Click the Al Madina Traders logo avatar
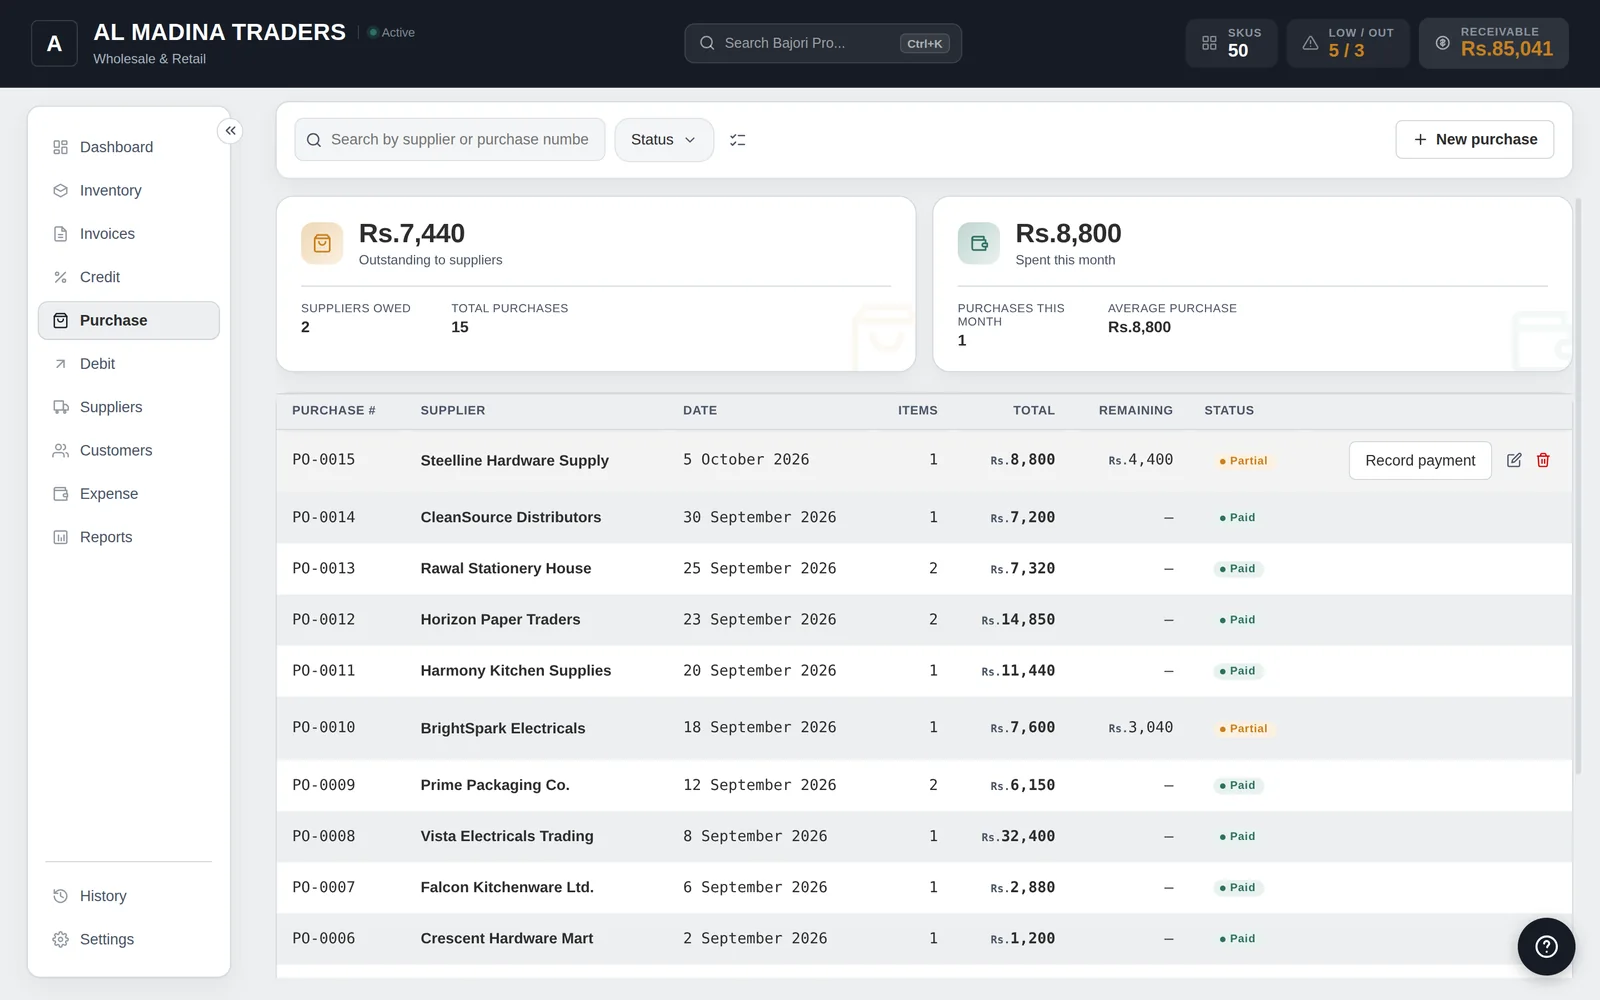1600x1000 pixels. click(54, 44)
